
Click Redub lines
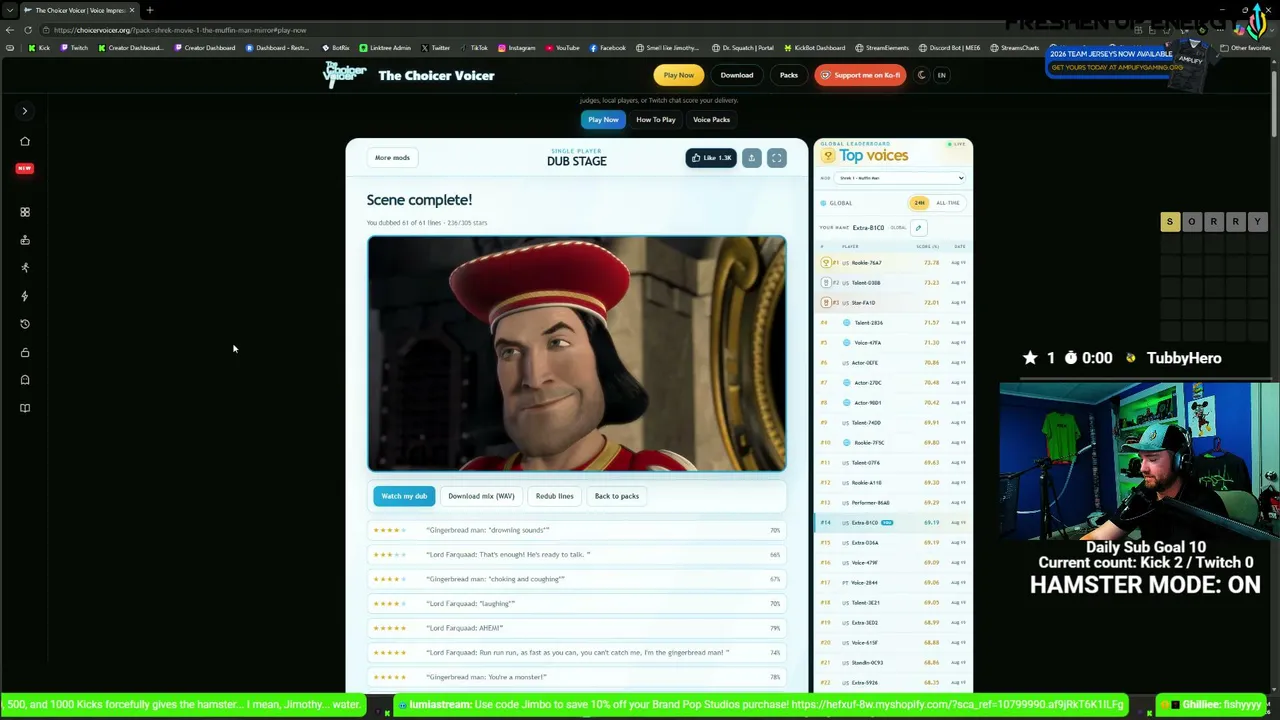[554, 496]
